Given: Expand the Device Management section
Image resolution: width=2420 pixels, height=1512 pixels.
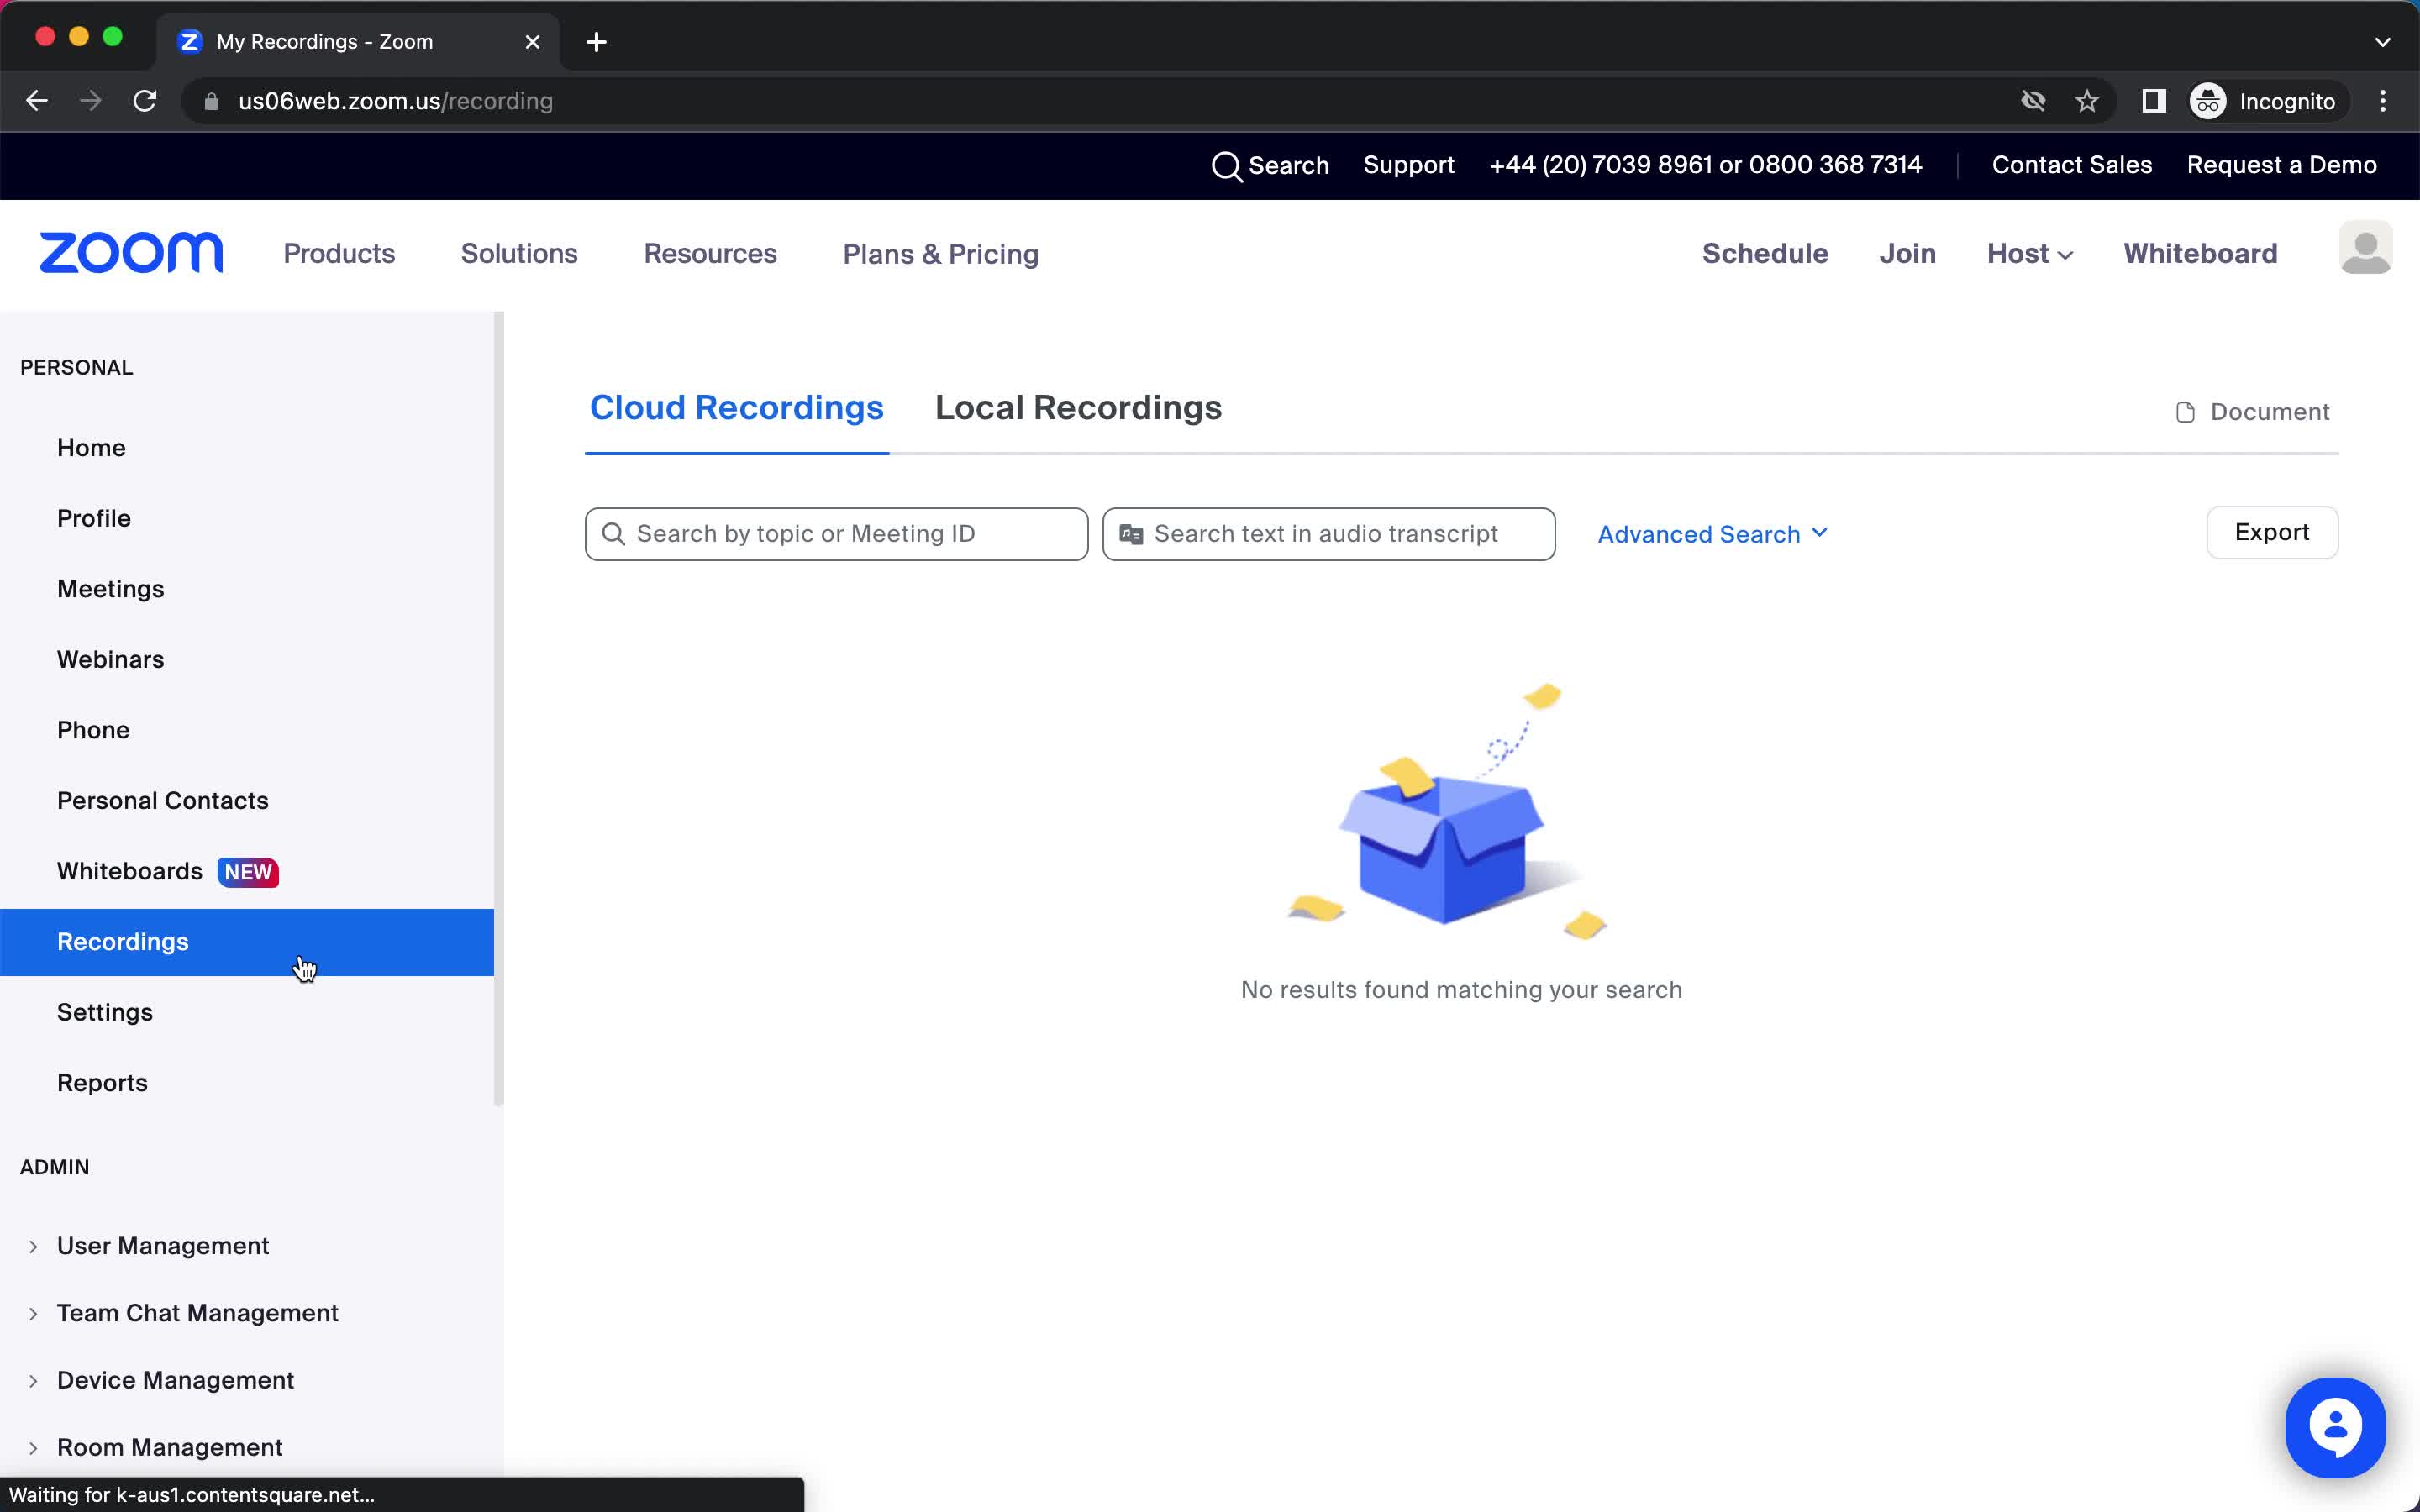Looking at the screenshot, I should 33,1379.
